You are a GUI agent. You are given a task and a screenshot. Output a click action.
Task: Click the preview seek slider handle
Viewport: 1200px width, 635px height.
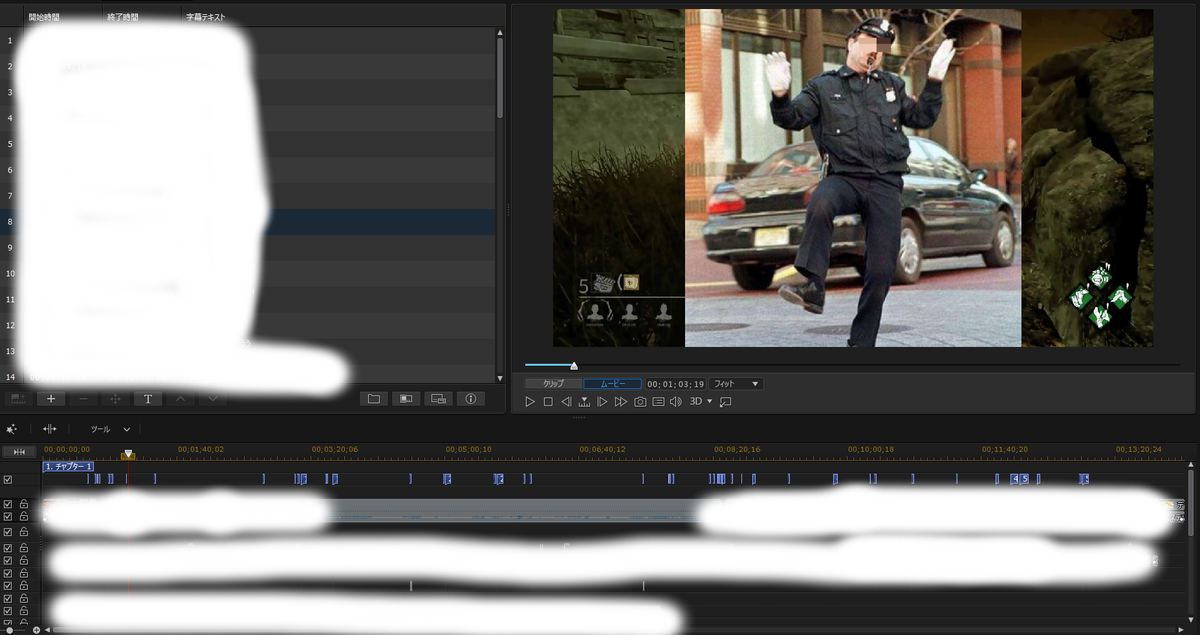[x=574, y=366]
